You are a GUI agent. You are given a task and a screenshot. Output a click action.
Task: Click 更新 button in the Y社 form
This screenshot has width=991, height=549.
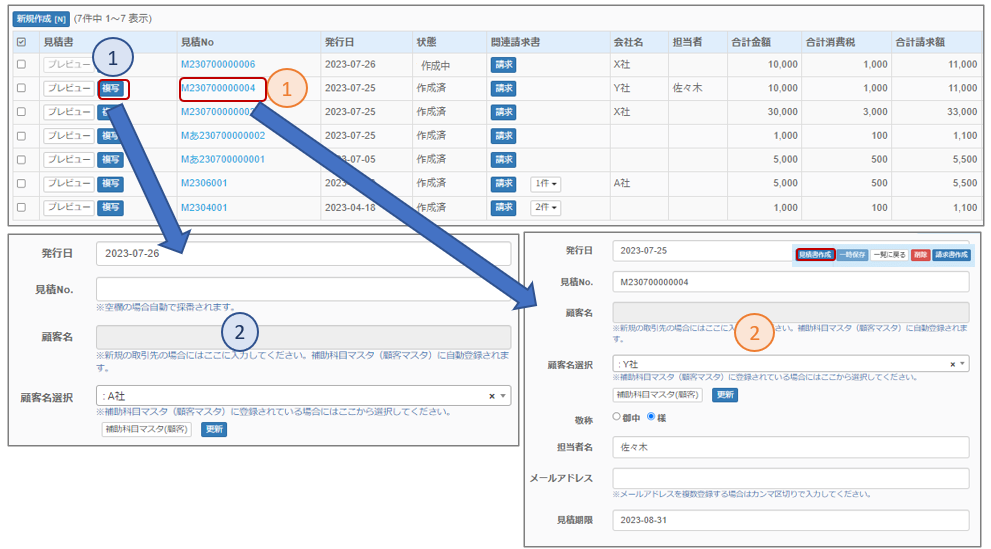(725, 395)
